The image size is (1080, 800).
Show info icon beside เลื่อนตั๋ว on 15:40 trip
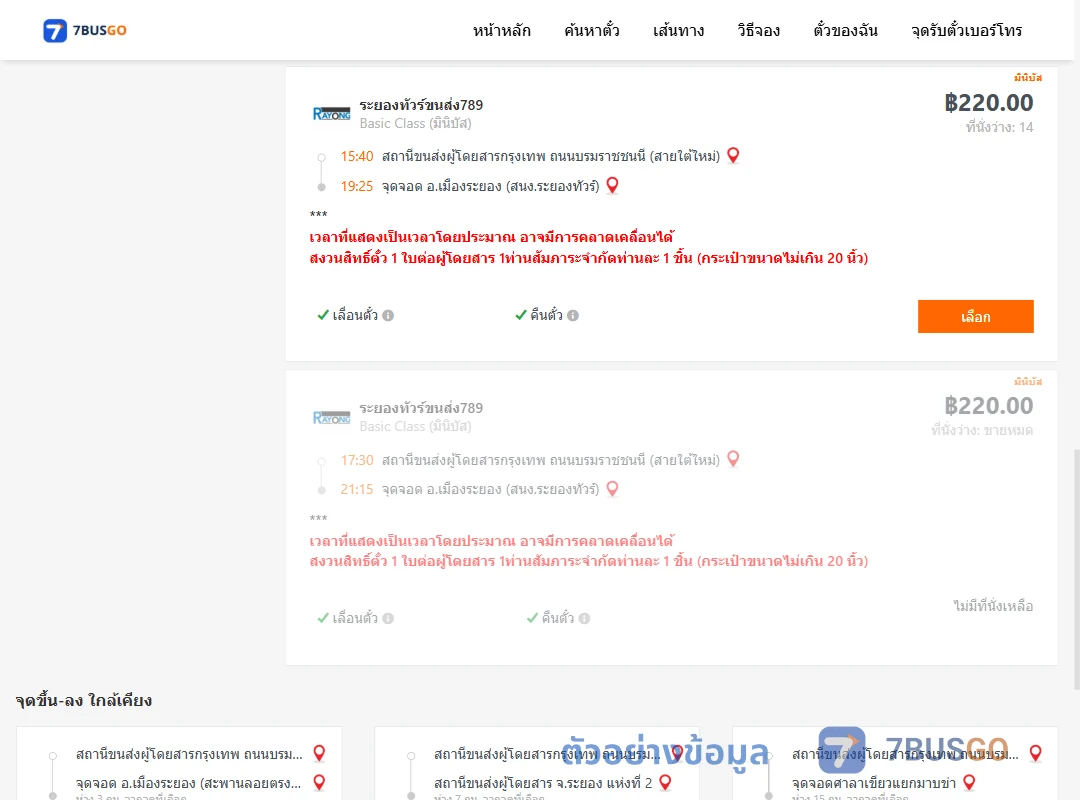(x=388, y=316)
